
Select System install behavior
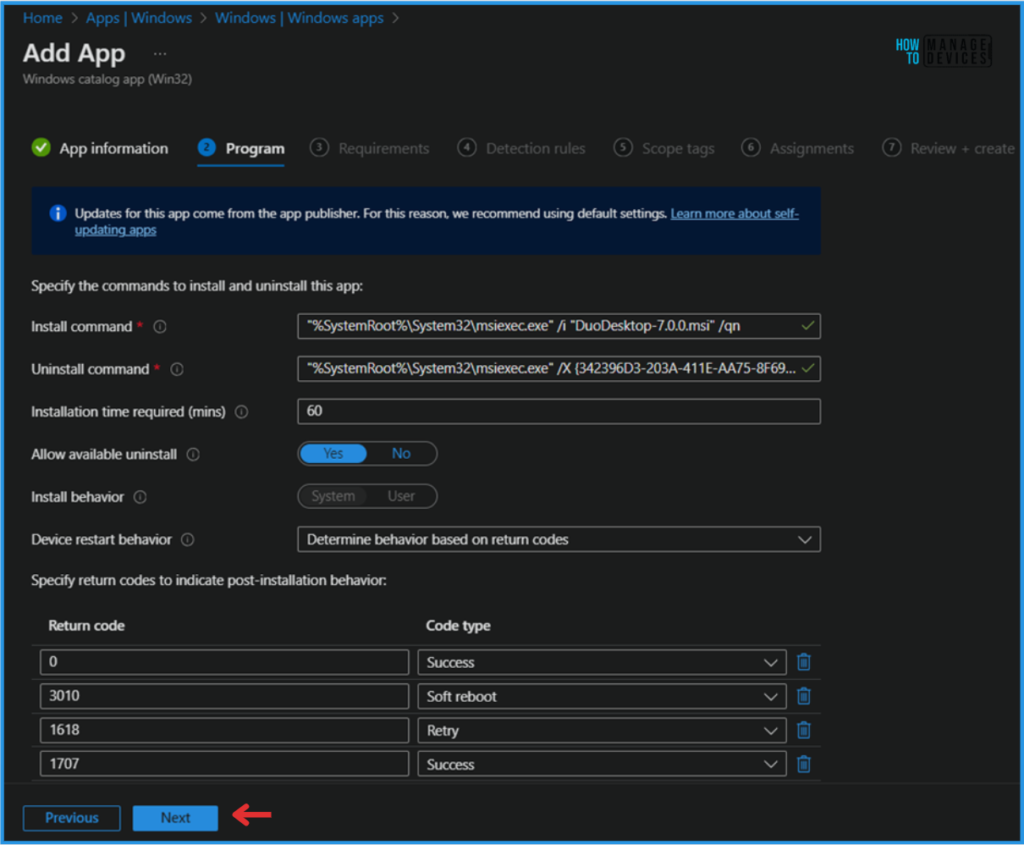(333, 496)
